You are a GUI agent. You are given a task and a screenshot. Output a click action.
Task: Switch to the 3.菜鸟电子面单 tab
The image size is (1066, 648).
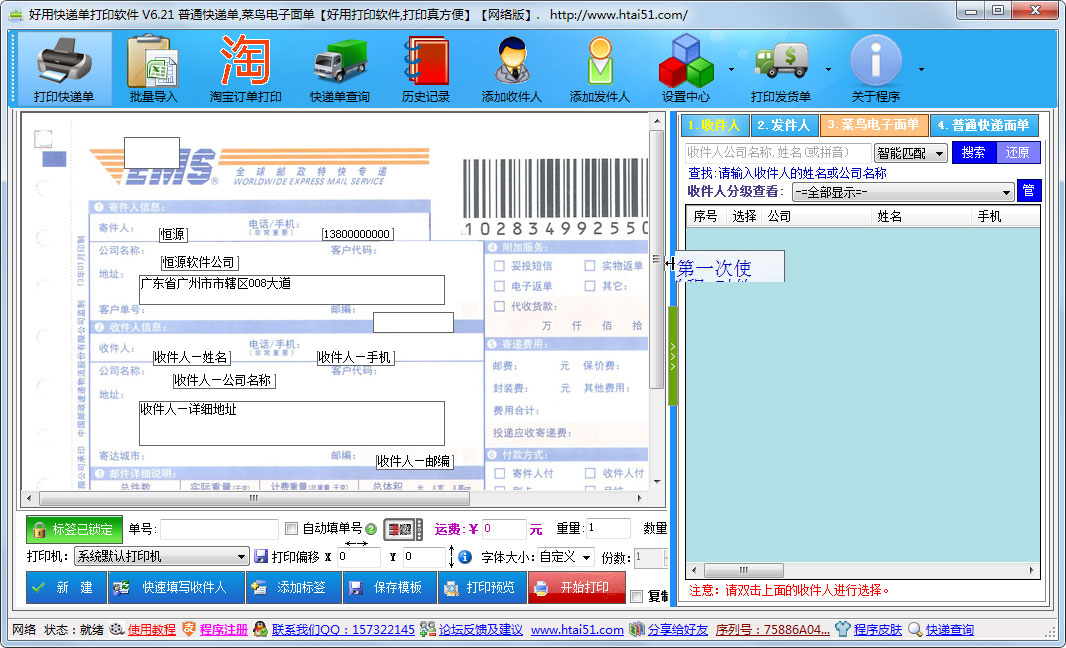[874, 125]
